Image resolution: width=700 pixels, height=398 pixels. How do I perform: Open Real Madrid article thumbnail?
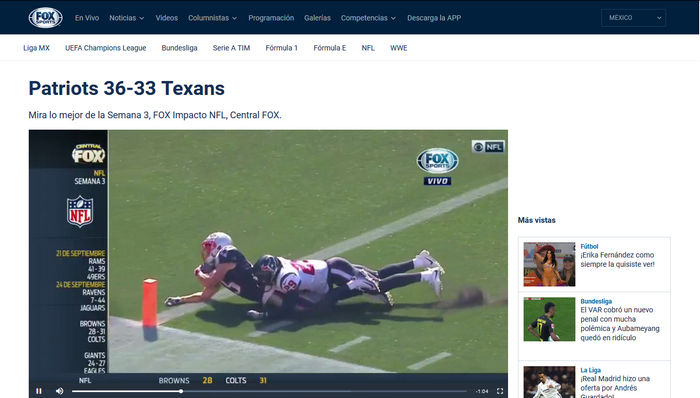click(549, 382)
